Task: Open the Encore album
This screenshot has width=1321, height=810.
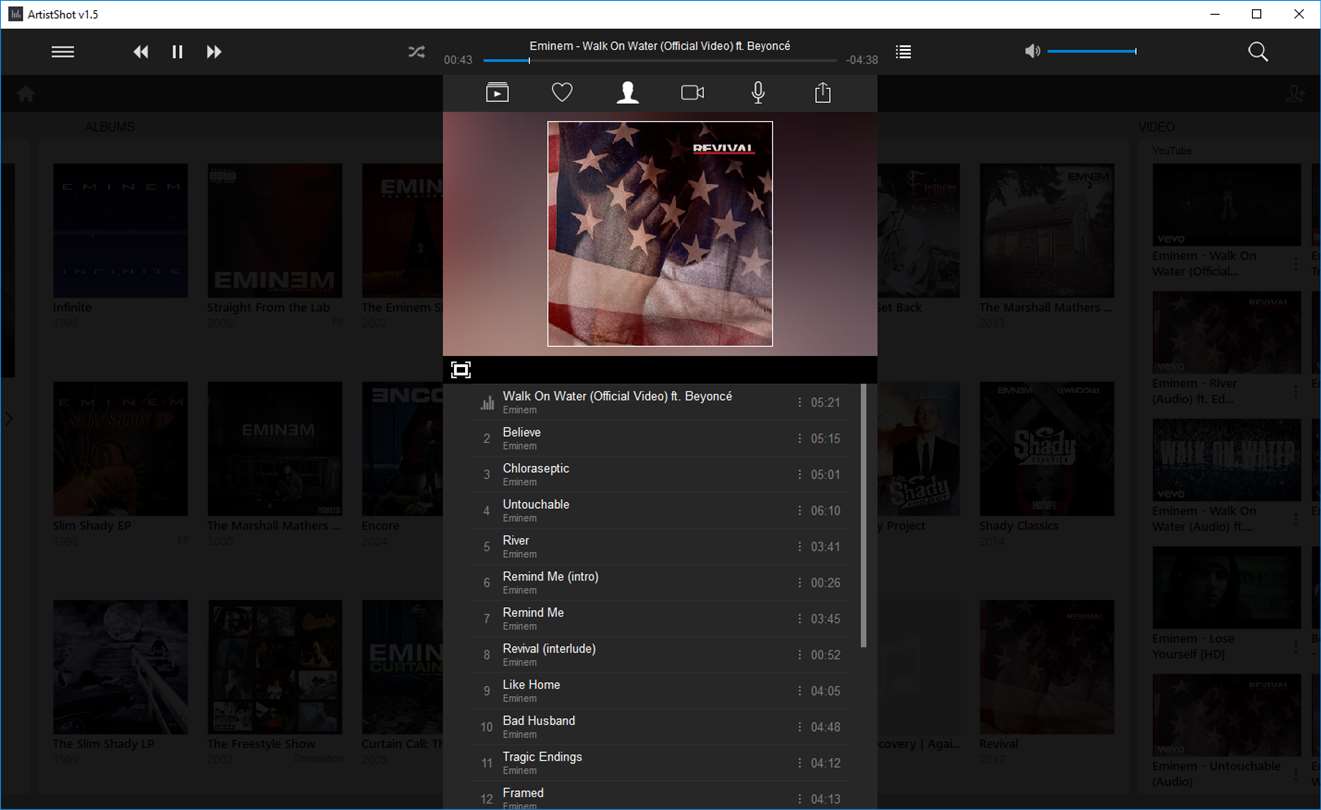Action: [x=402, y=449]
